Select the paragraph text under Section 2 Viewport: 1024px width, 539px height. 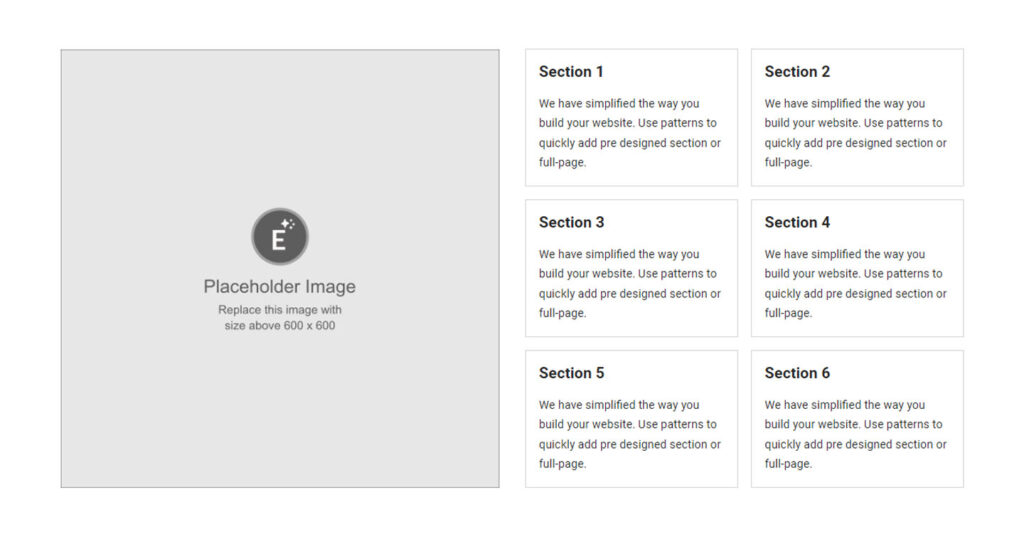pyautogui.click(x=856, y=133)
